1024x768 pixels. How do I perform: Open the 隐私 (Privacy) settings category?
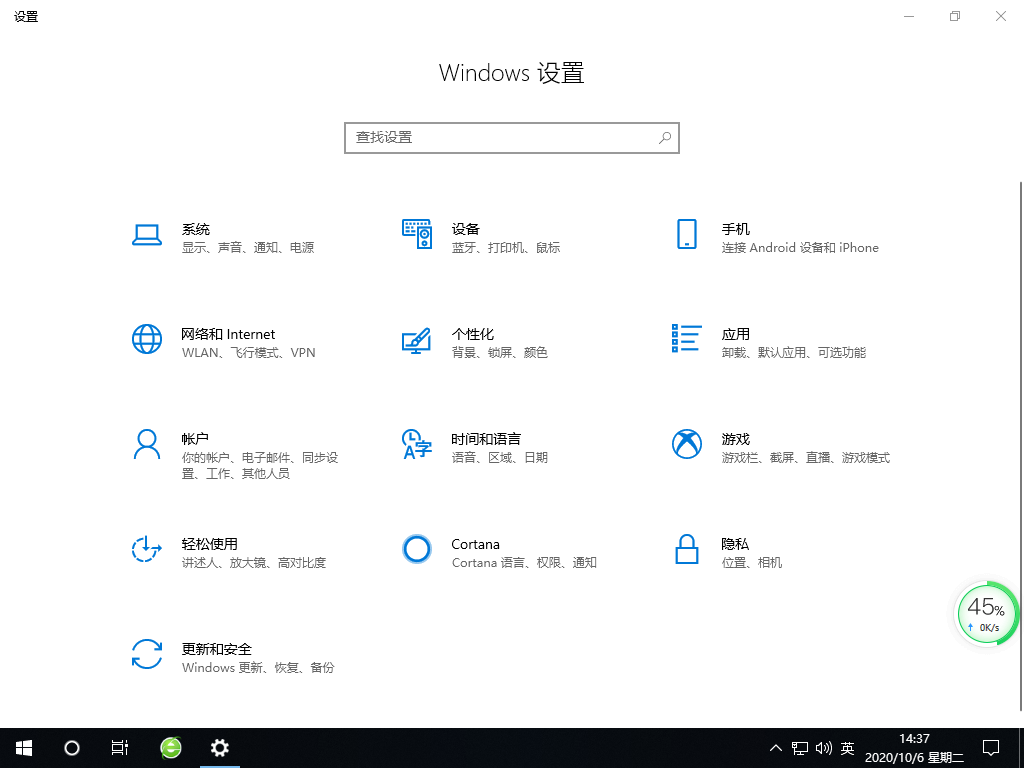(x=736, y=552)
